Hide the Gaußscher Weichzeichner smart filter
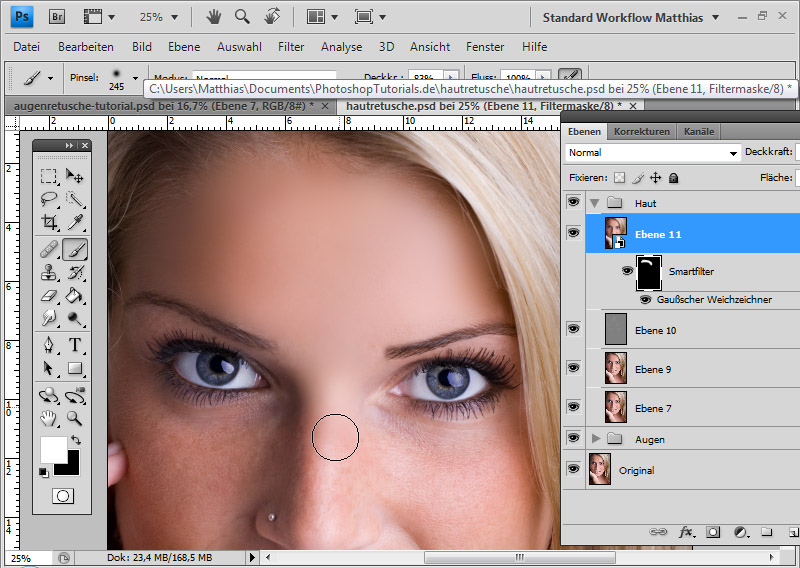This screenshot has height=568, width=800. (645, 299)
